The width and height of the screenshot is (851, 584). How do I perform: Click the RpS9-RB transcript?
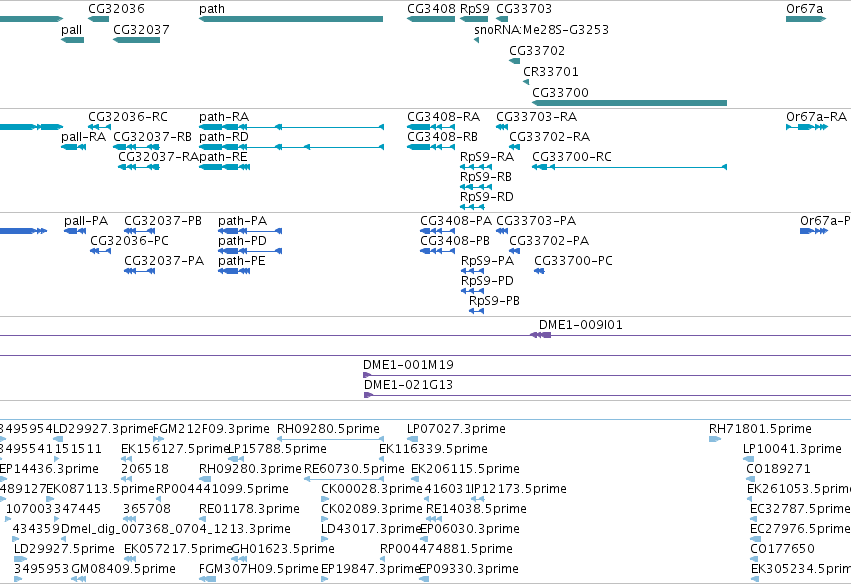[x=476, y=187]
